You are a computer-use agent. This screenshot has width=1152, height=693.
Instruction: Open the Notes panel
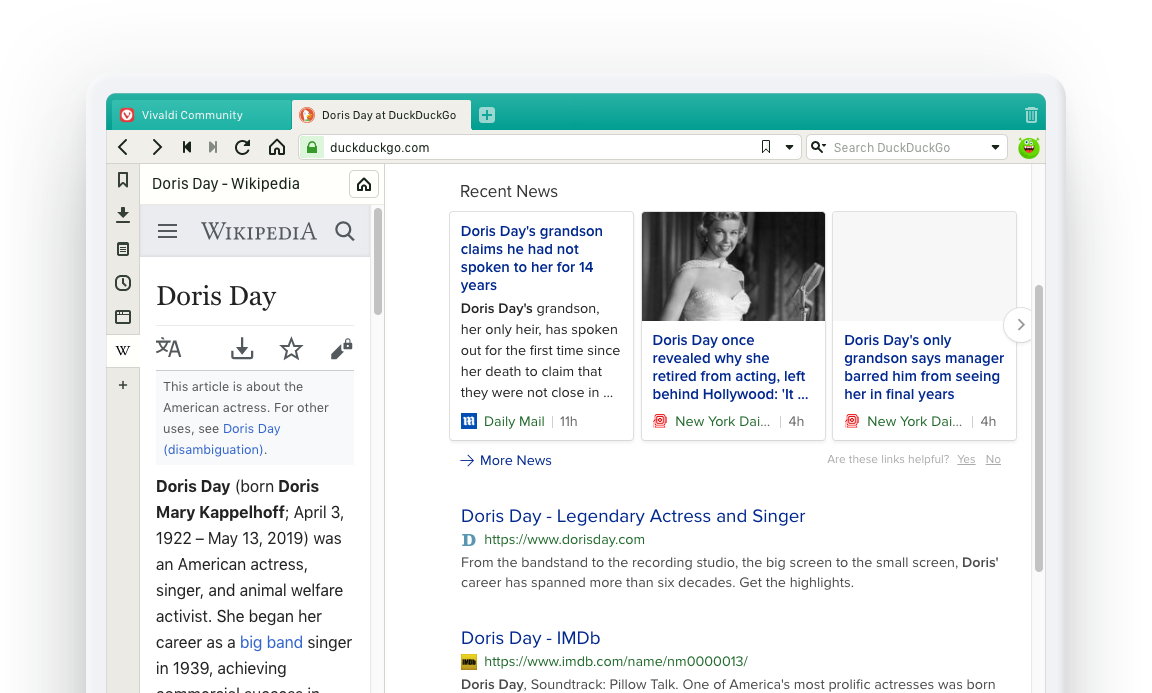point(123,248)
